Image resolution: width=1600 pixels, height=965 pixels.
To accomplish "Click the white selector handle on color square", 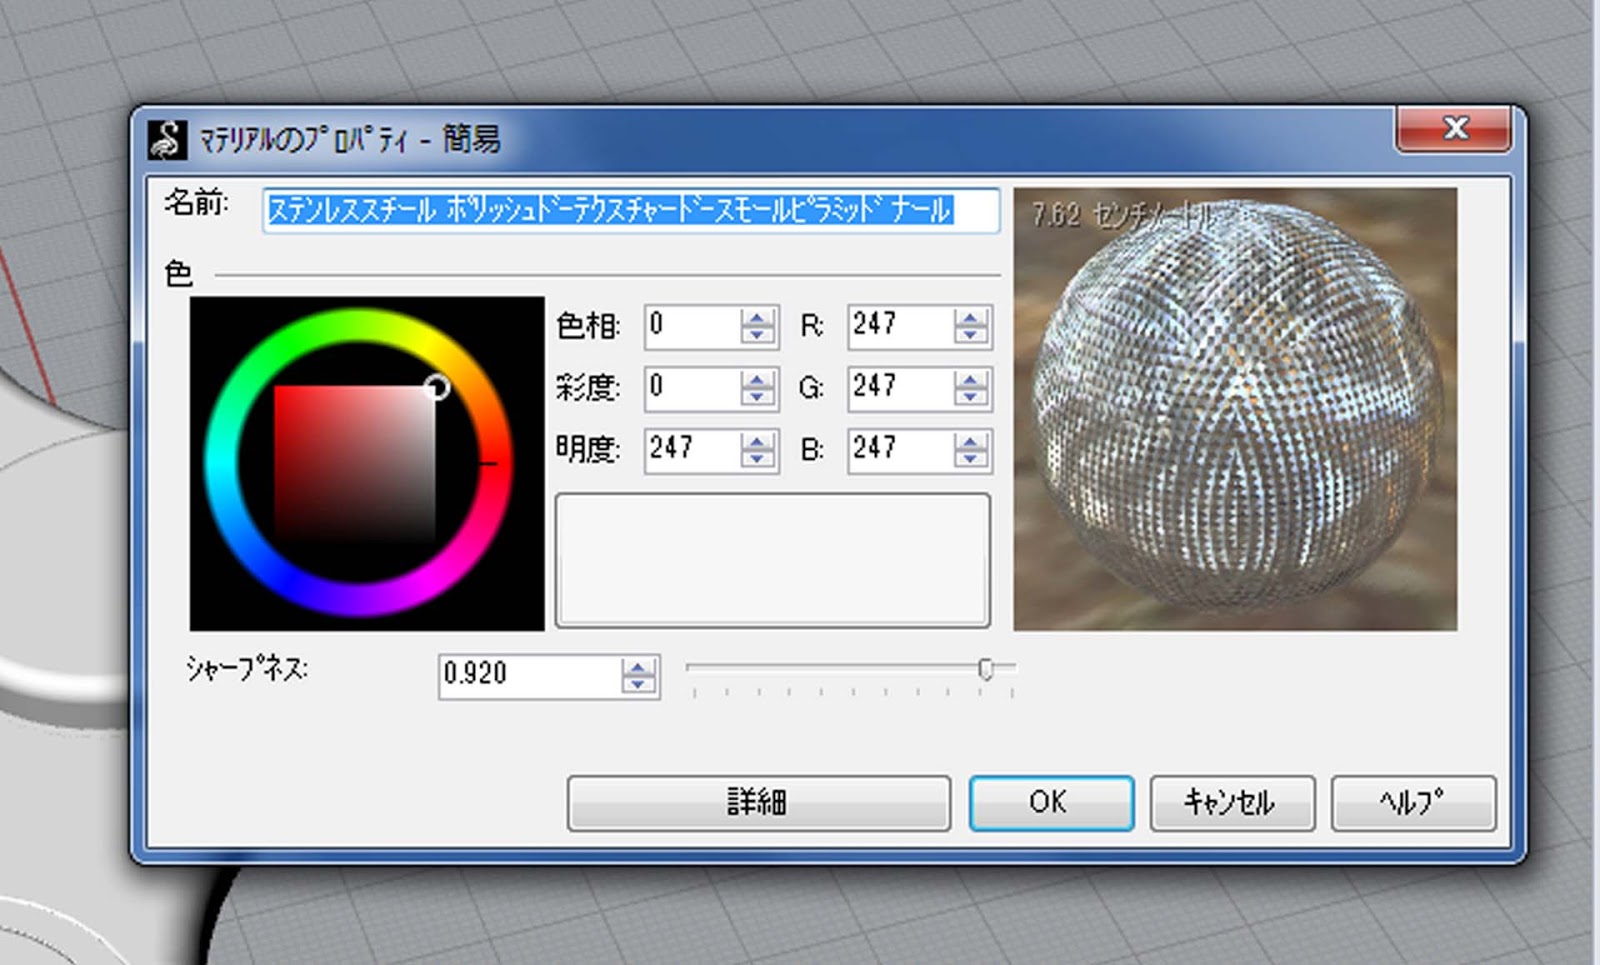I will click(437, 387).
